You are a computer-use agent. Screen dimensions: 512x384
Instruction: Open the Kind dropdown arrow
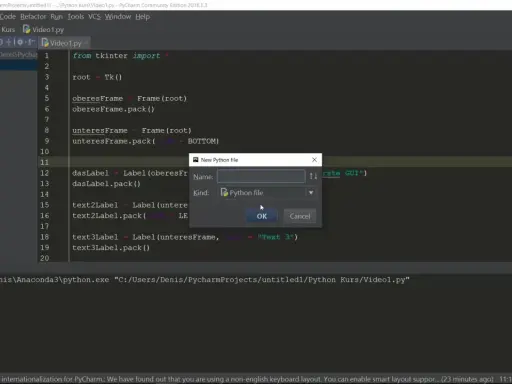[311, 193]
